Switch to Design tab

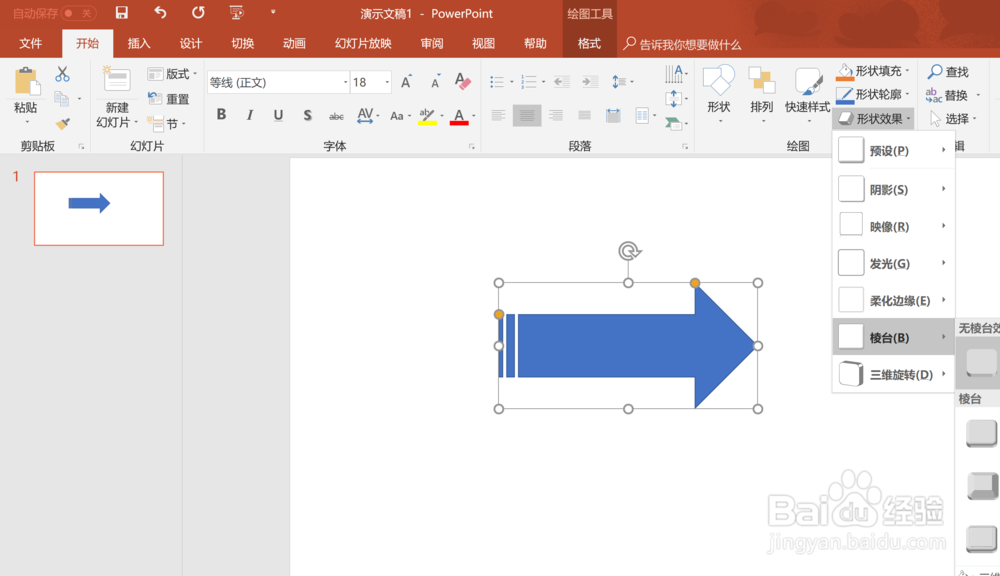[x=190, y=43]
